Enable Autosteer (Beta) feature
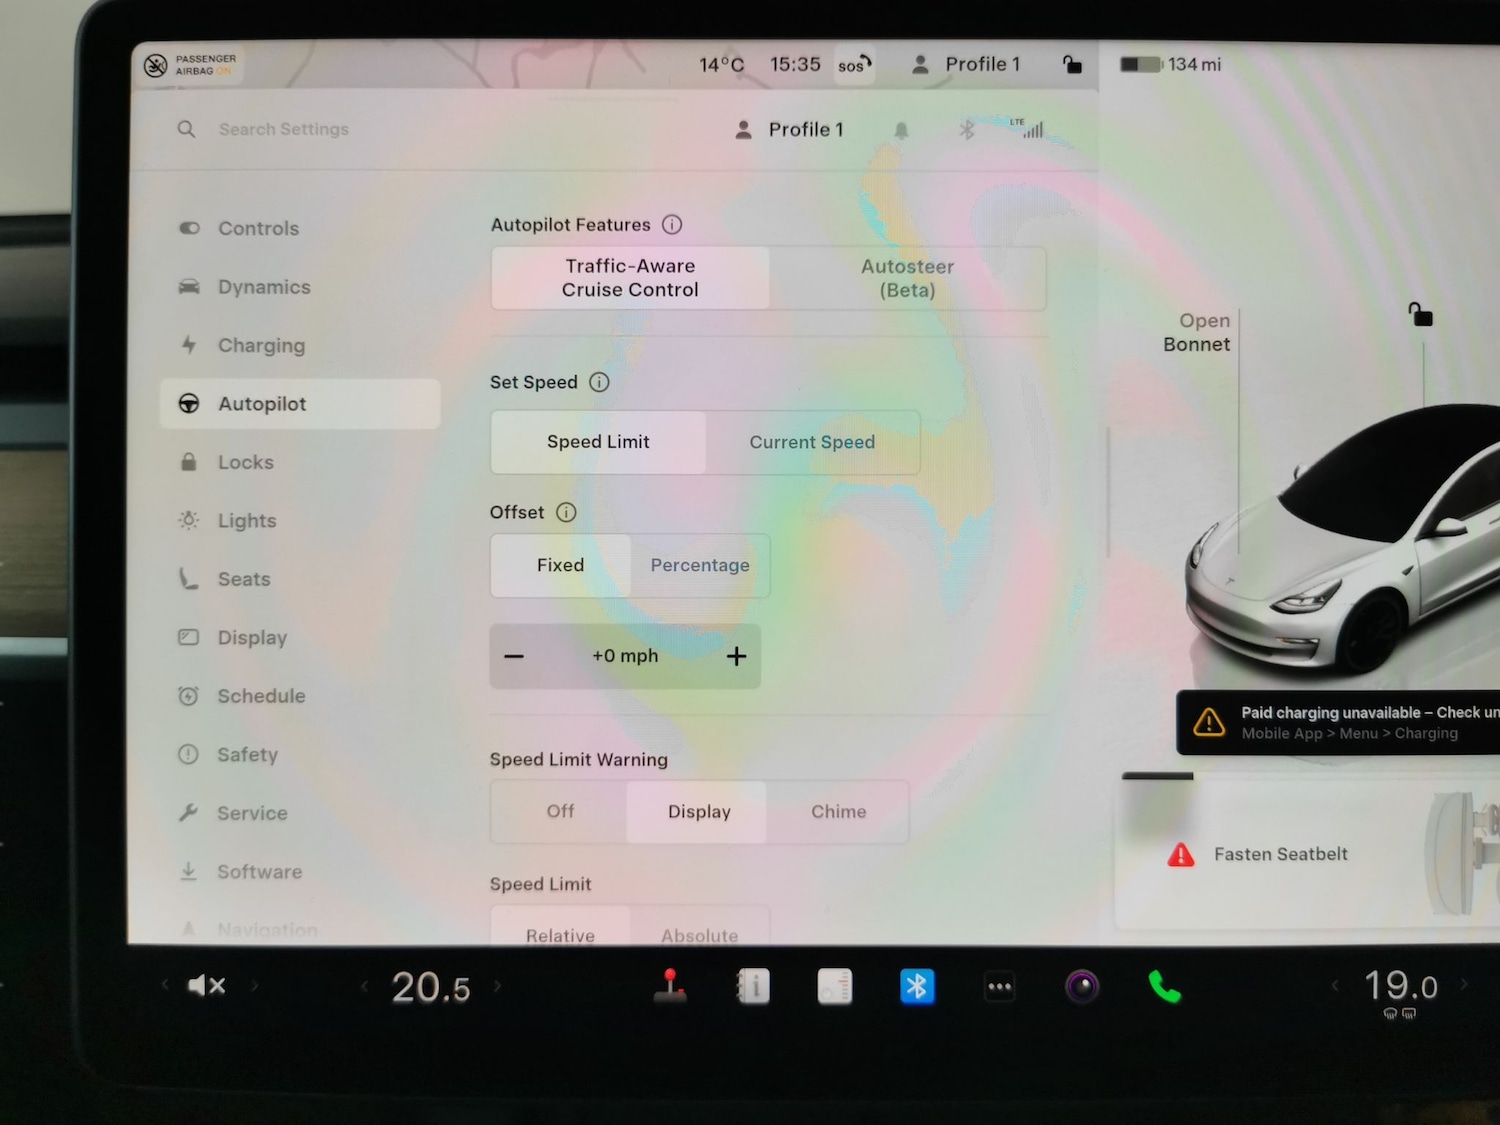The width and height of the screenshot is (1500, 1125). coord(907,278)
